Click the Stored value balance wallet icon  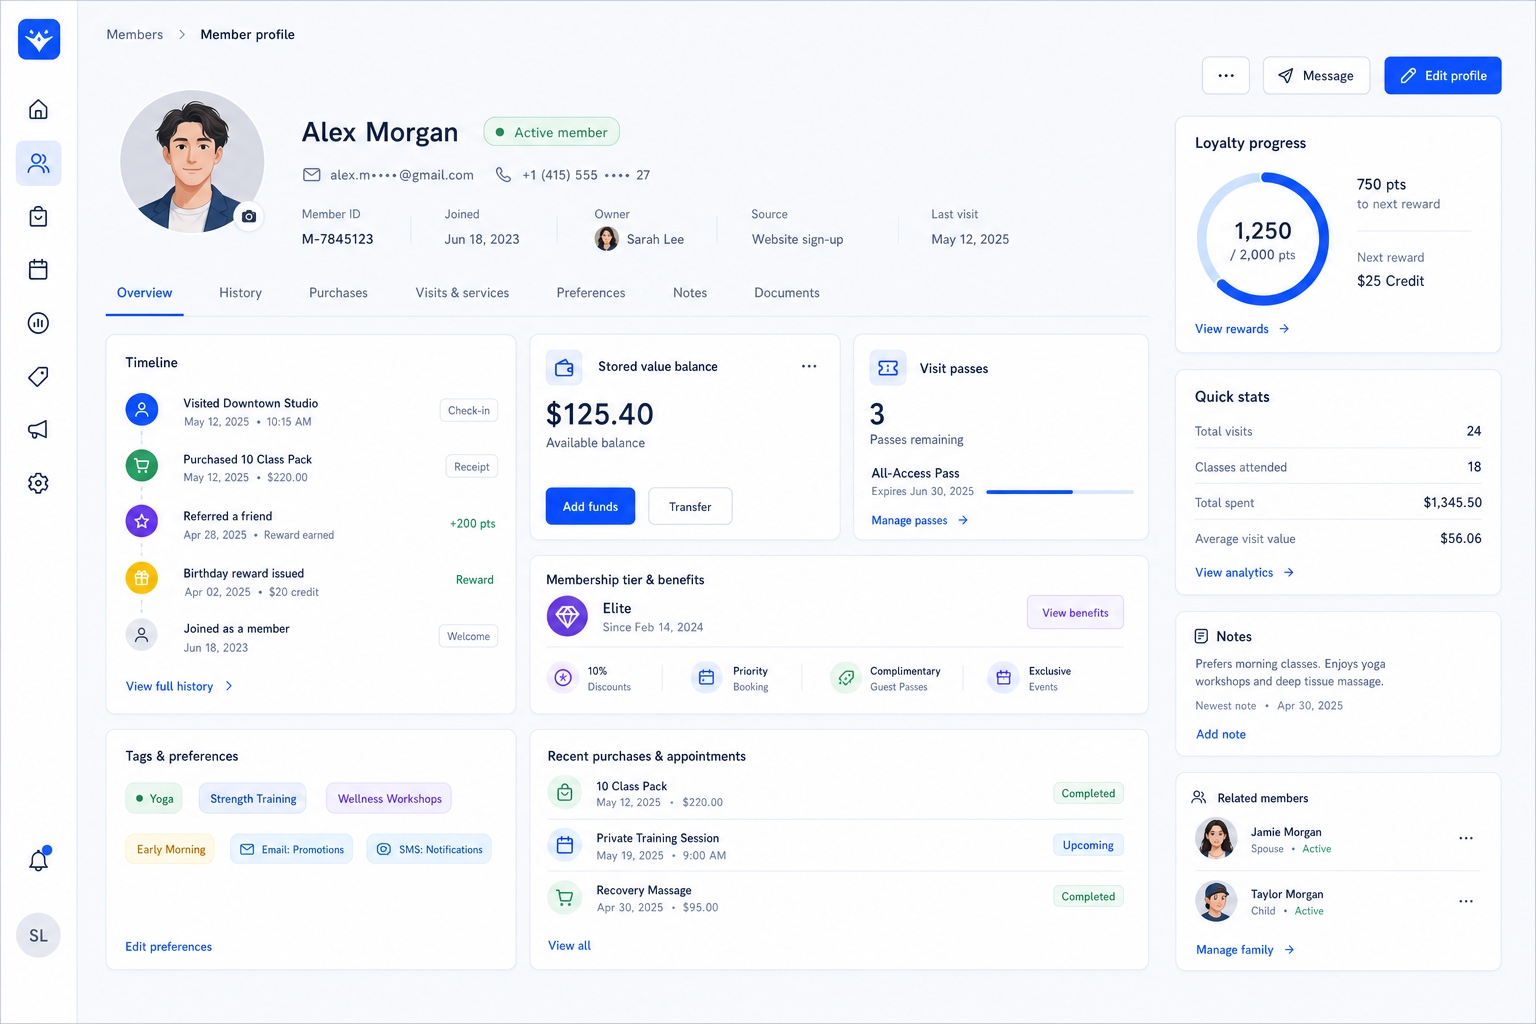tap(564, 367)
